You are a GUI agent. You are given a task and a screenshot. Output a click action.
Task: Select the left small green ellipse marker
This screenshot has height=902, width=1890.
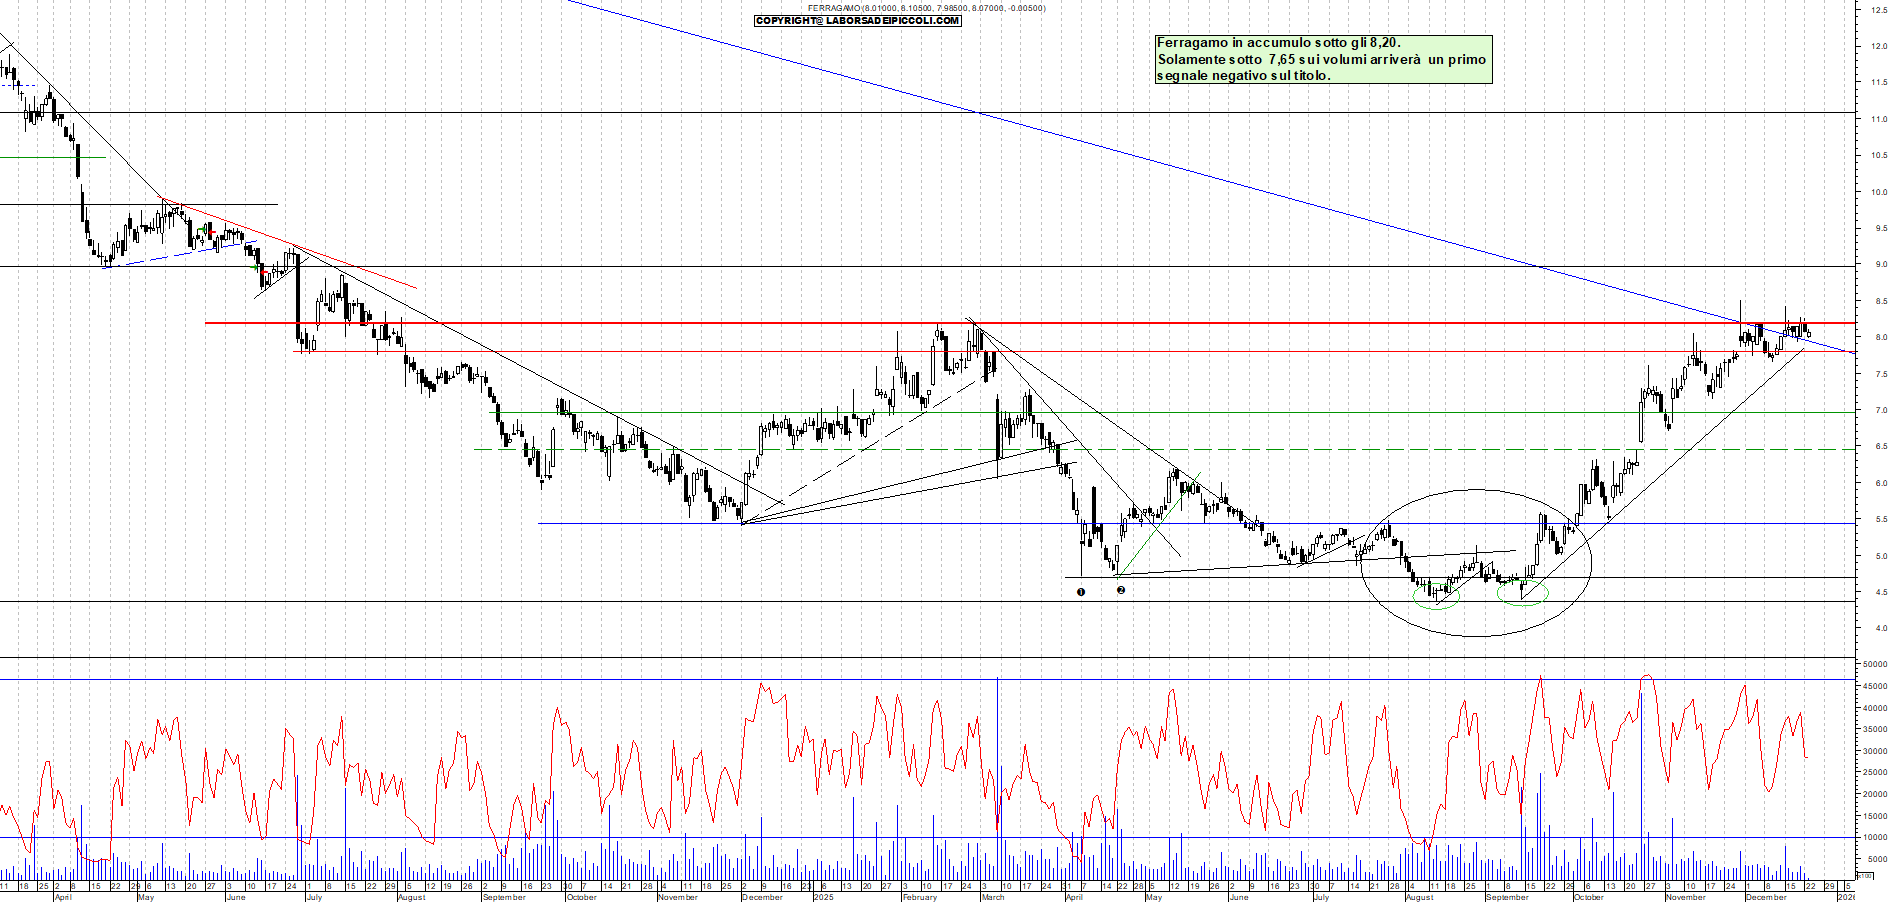pyautogui.click(x=1436, y=597)
